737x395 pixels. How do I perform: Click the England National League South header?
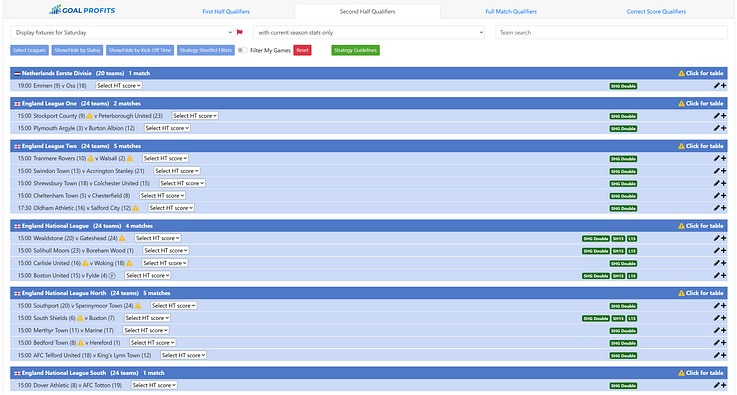click(368, 373)
